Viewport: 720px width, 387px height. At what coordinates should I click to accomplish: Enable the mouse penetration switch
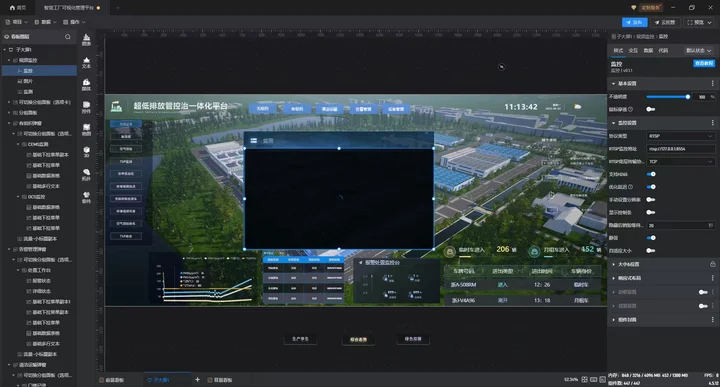click(x=650, y=109)
